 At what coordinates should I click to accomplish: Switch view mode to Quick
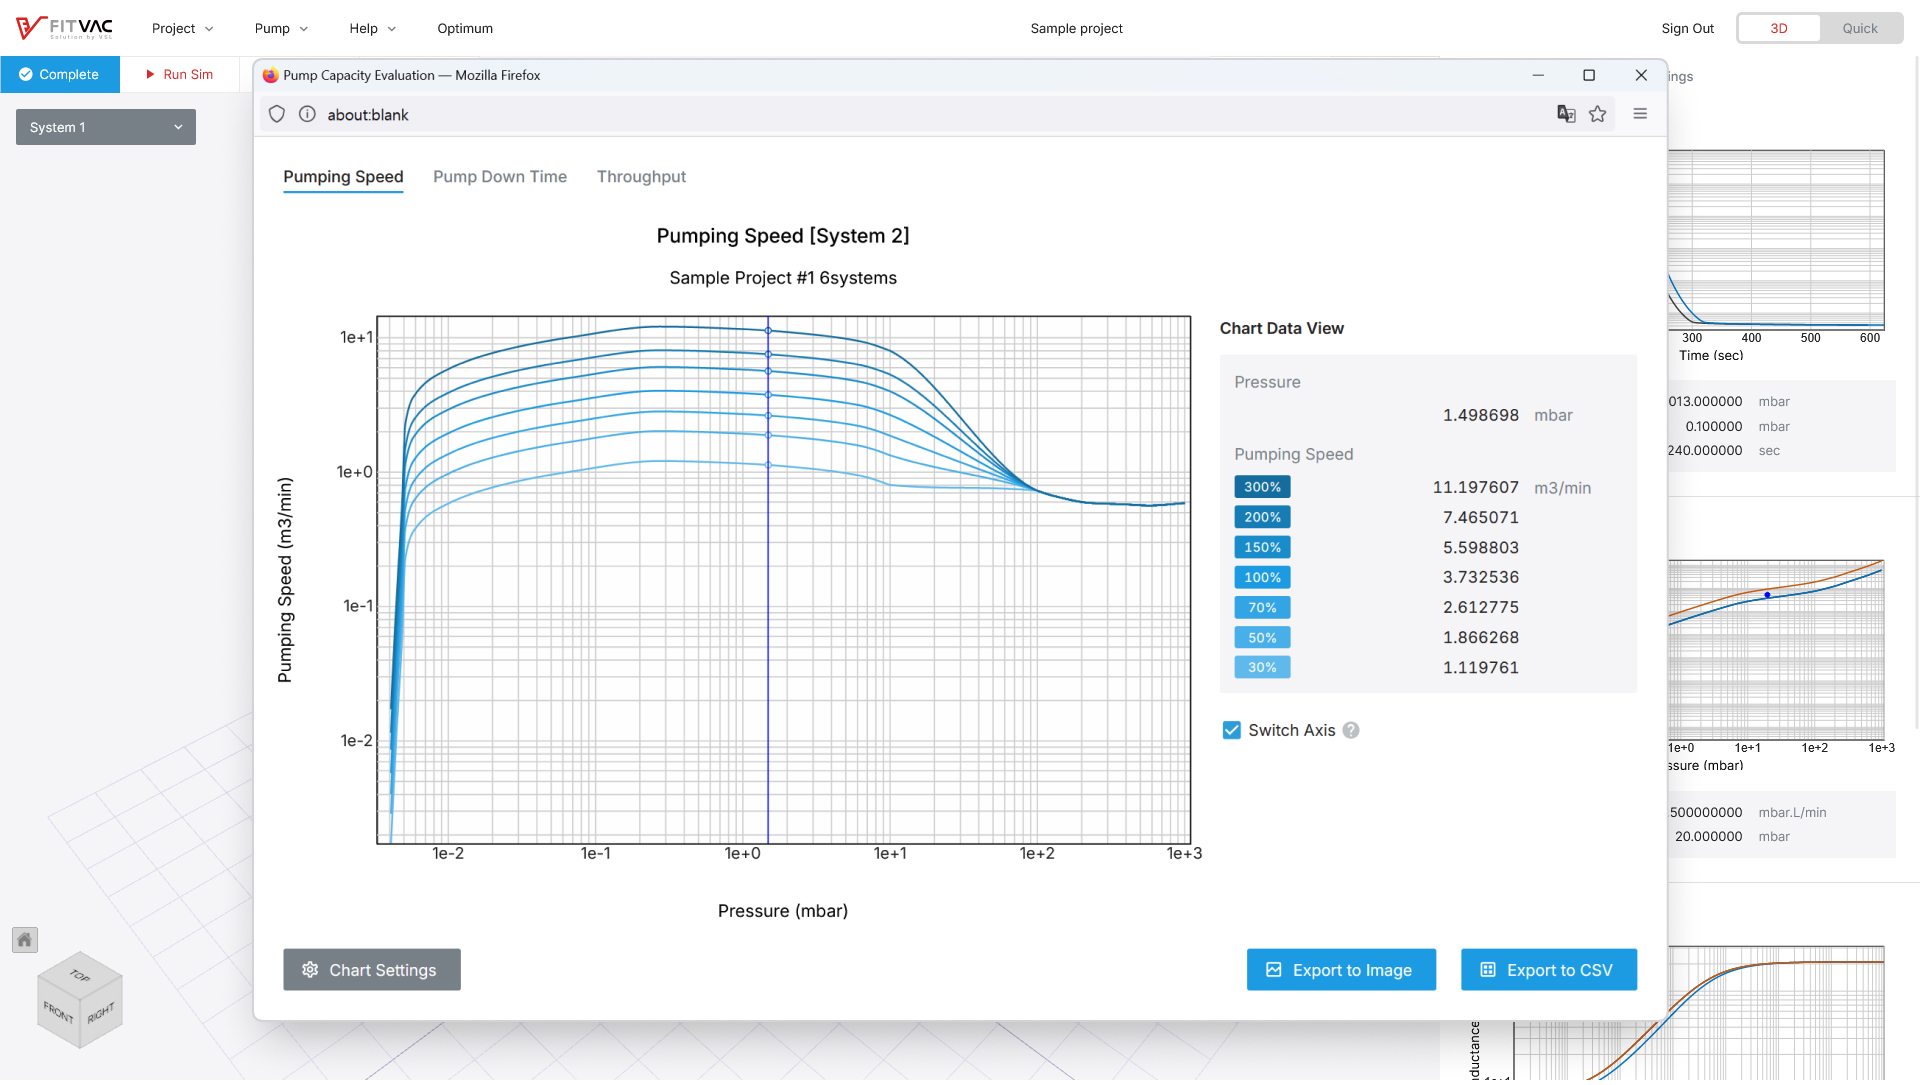click(x=1860, y=28)
